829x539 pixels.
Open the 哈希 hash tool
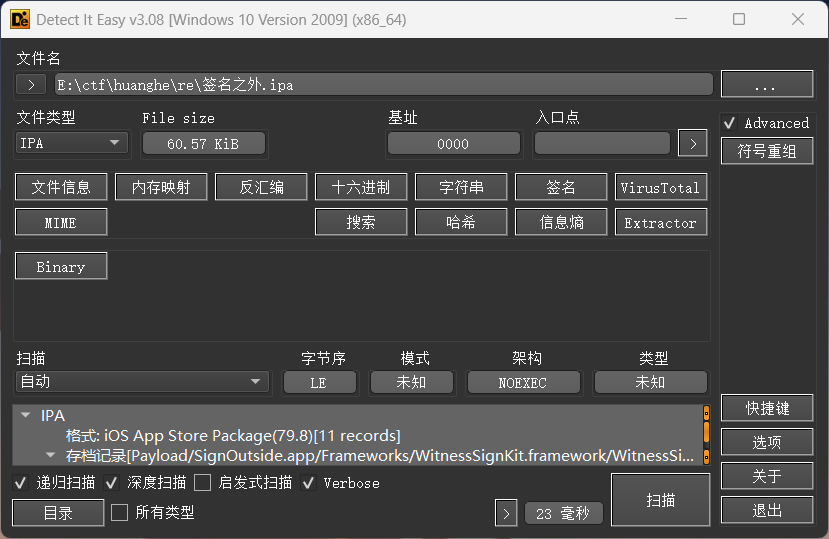[x=461, y=222]
